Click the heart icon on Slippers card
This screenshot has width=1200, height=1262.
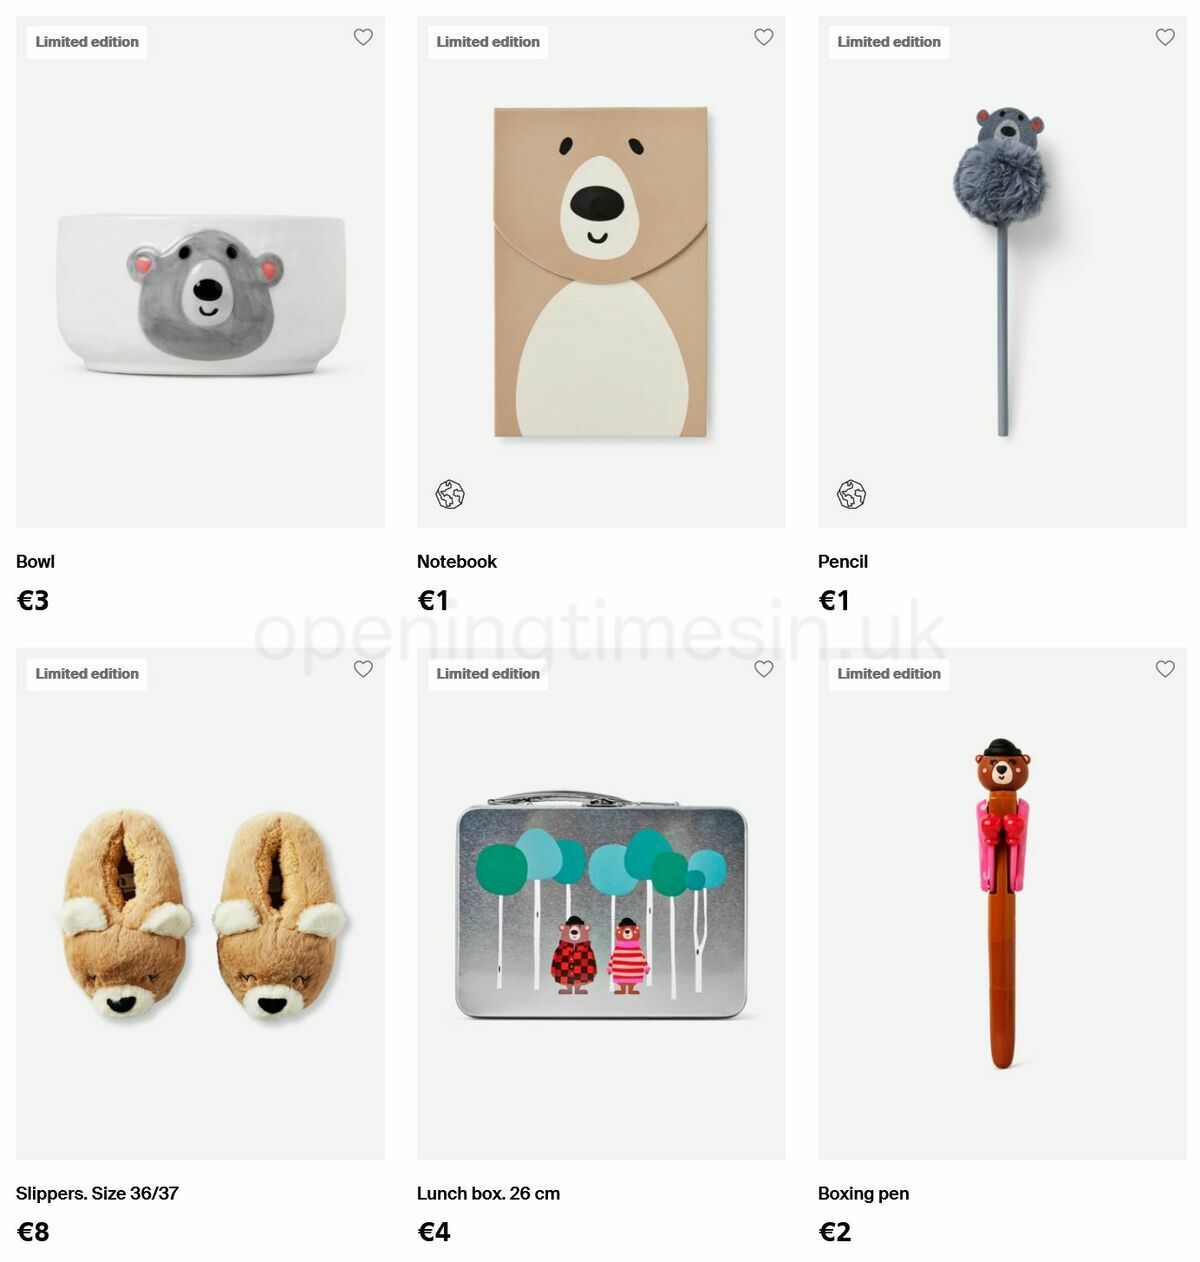click(x=363, y=669)
